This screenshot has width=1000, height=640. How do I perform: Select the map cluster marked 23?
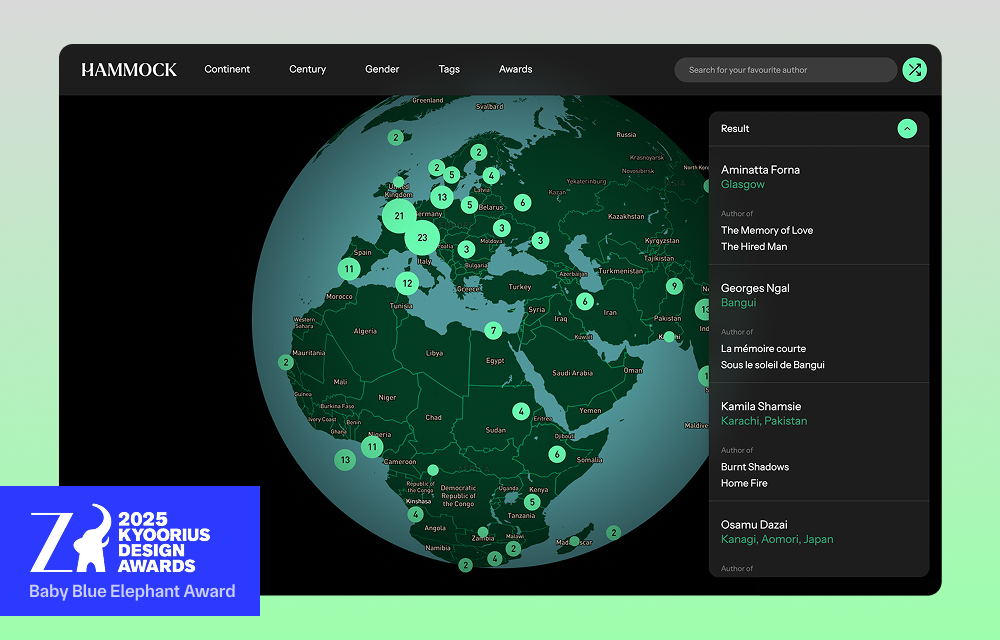(422, 238)
